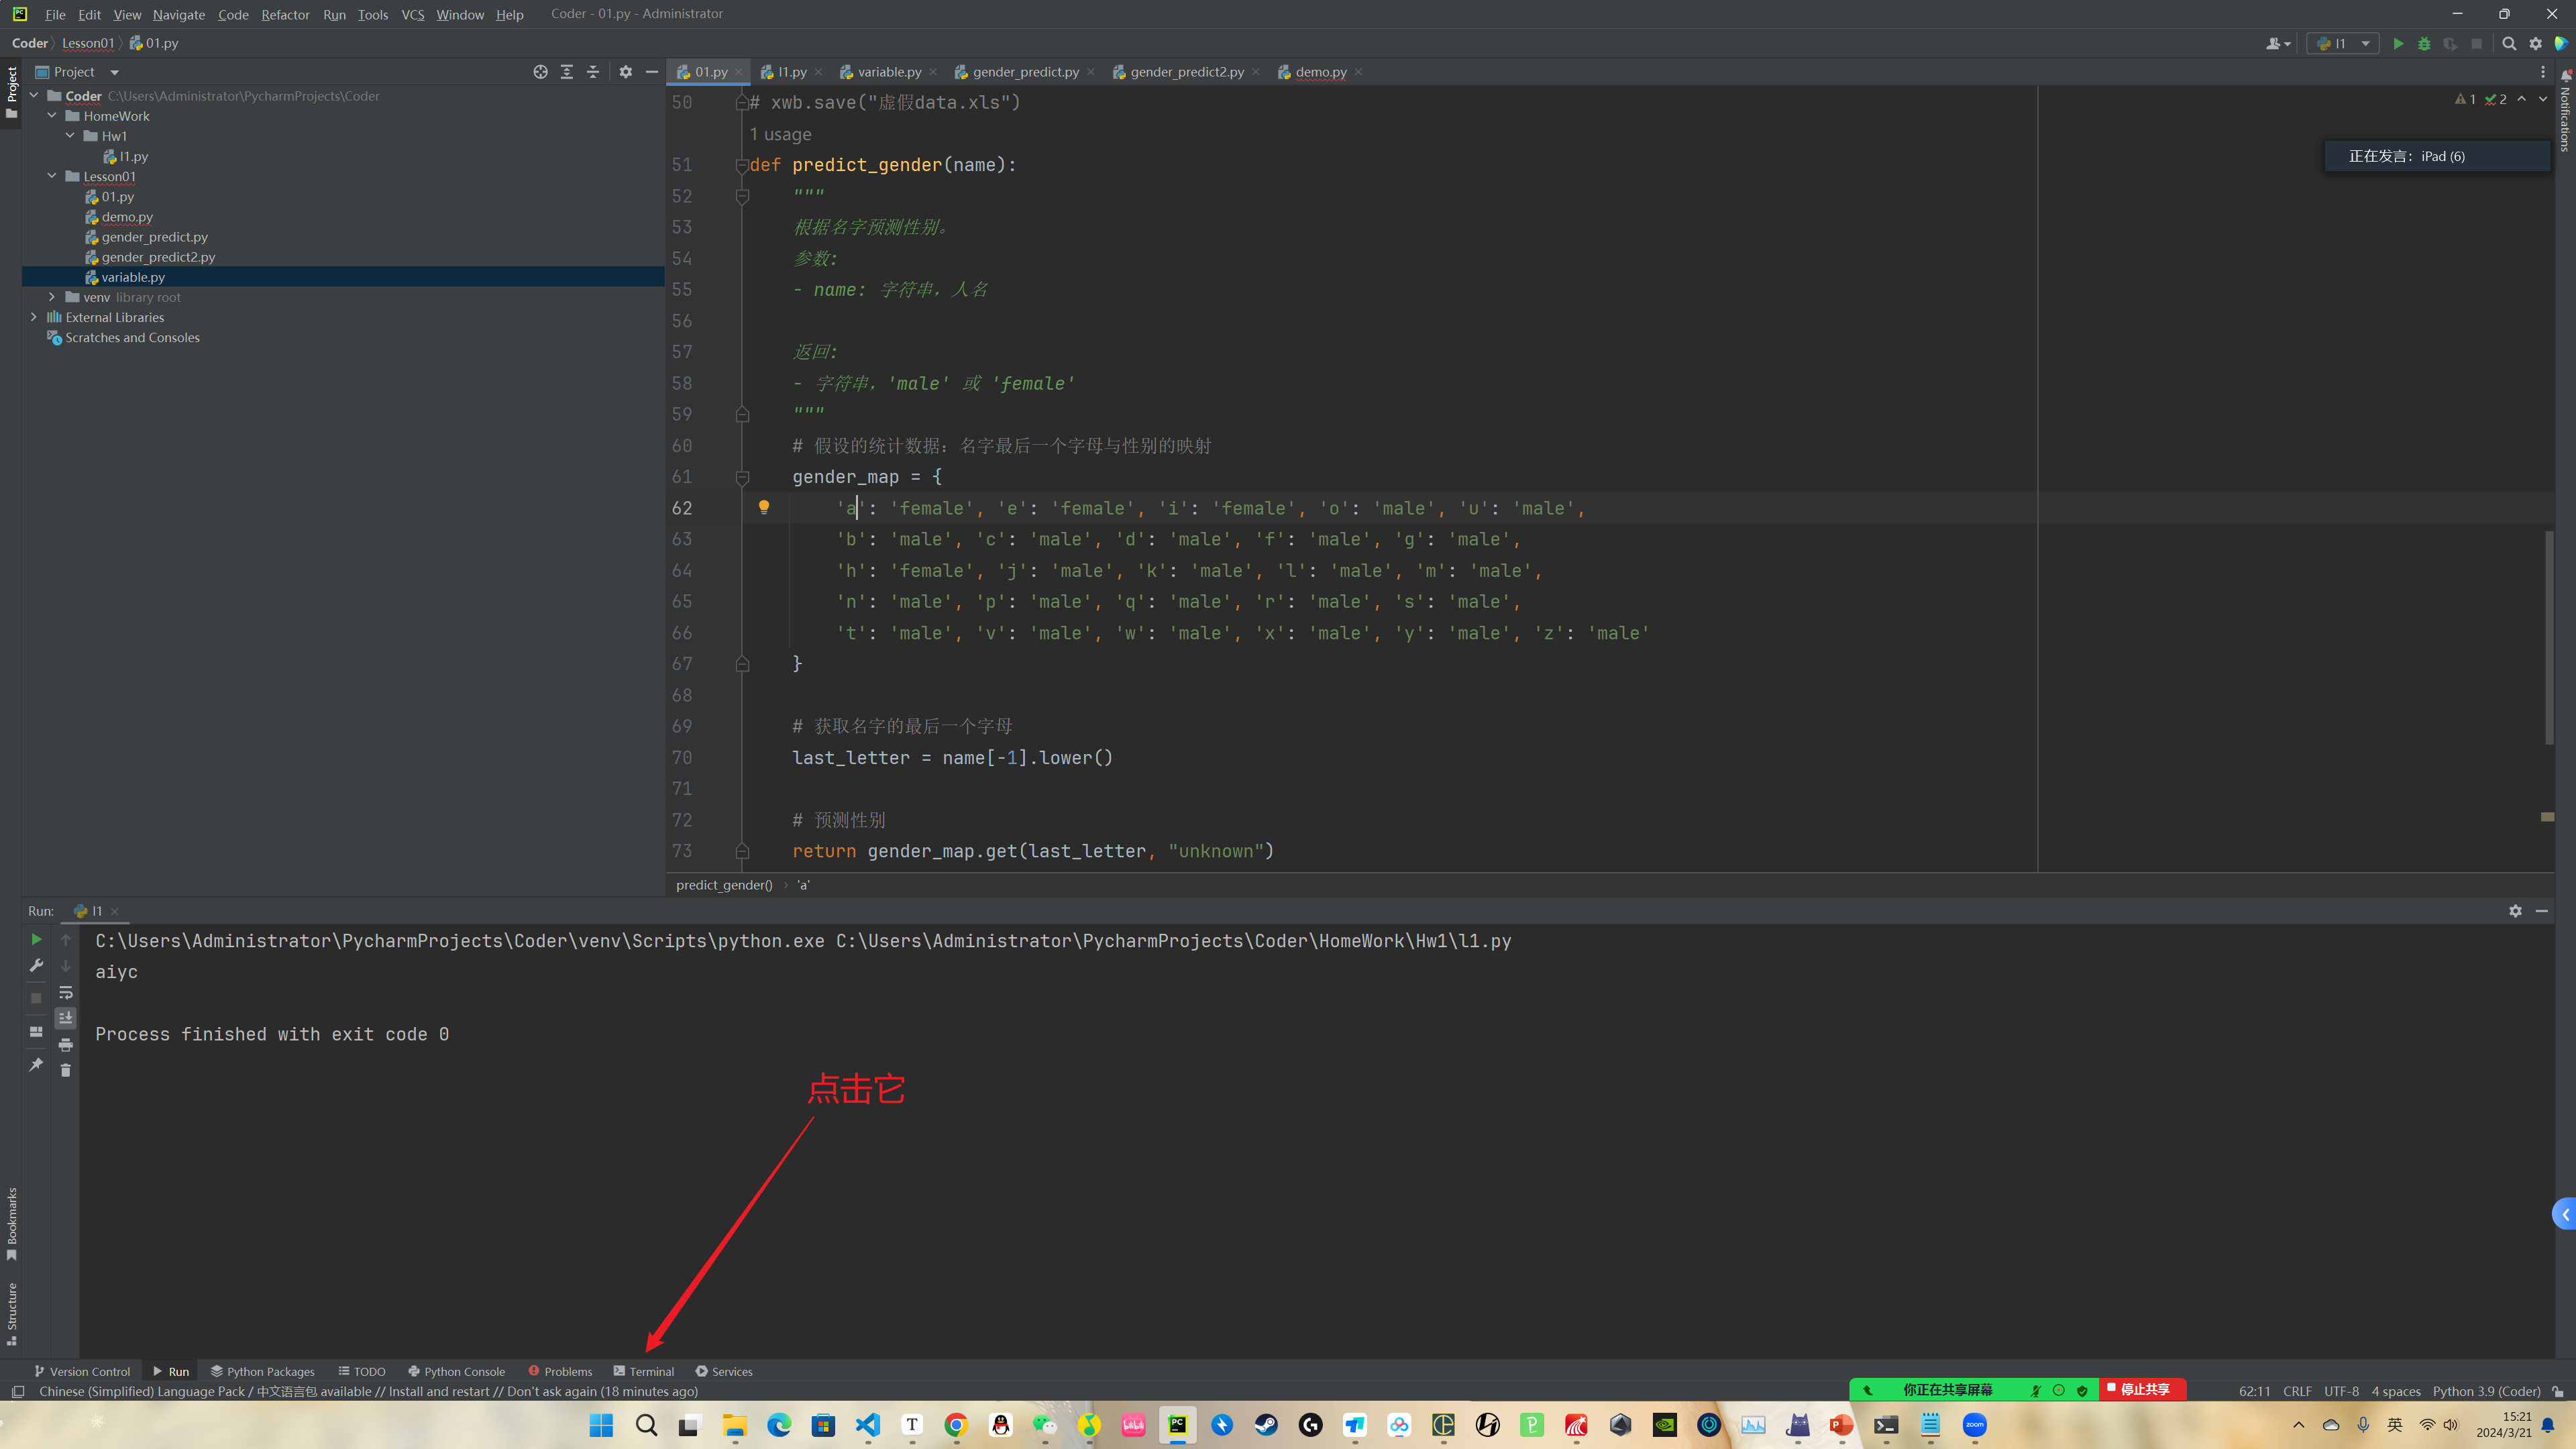This screenshot has width=2576, height=1449.
Task: Open editor tabs more-options menu
Action: click(2543, 72)
